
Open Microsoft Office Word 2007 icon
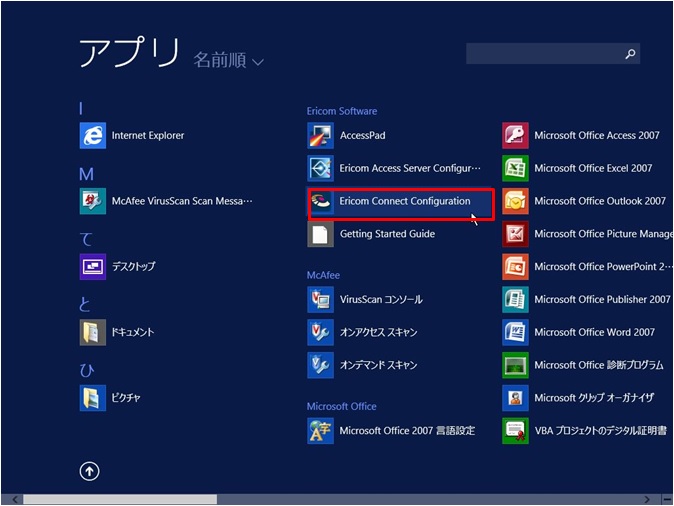click(515, 332)
